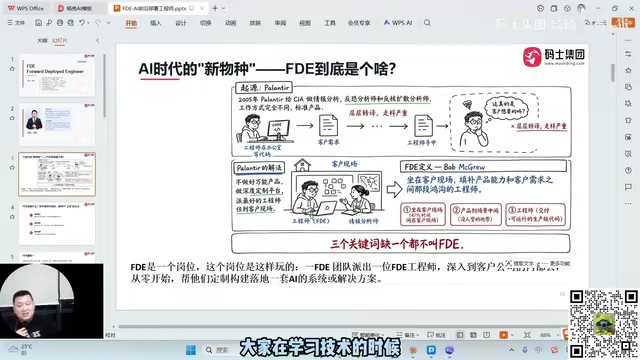Click the star icon beside slide 4
640x360 pixels.
[x=12, y=217]
